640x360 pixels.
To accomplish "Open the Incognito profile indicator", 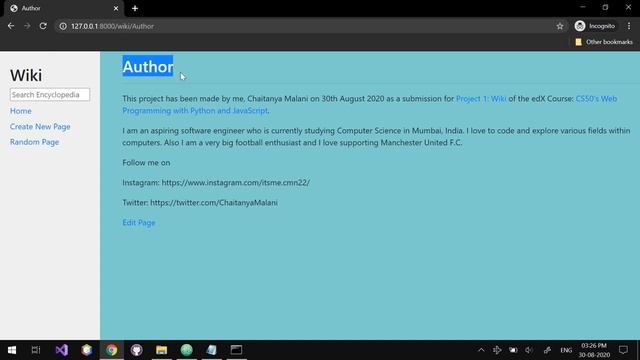I will pos(595,26).
